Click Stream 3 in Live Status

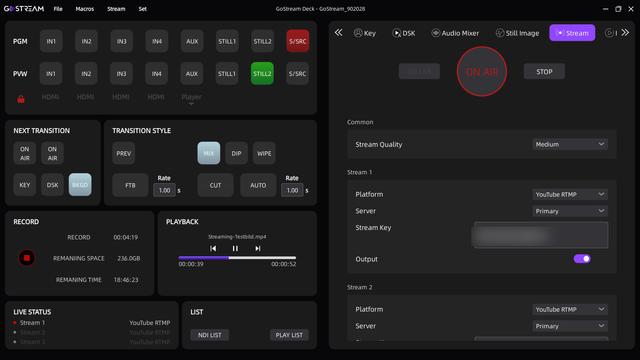click(32, 342)
